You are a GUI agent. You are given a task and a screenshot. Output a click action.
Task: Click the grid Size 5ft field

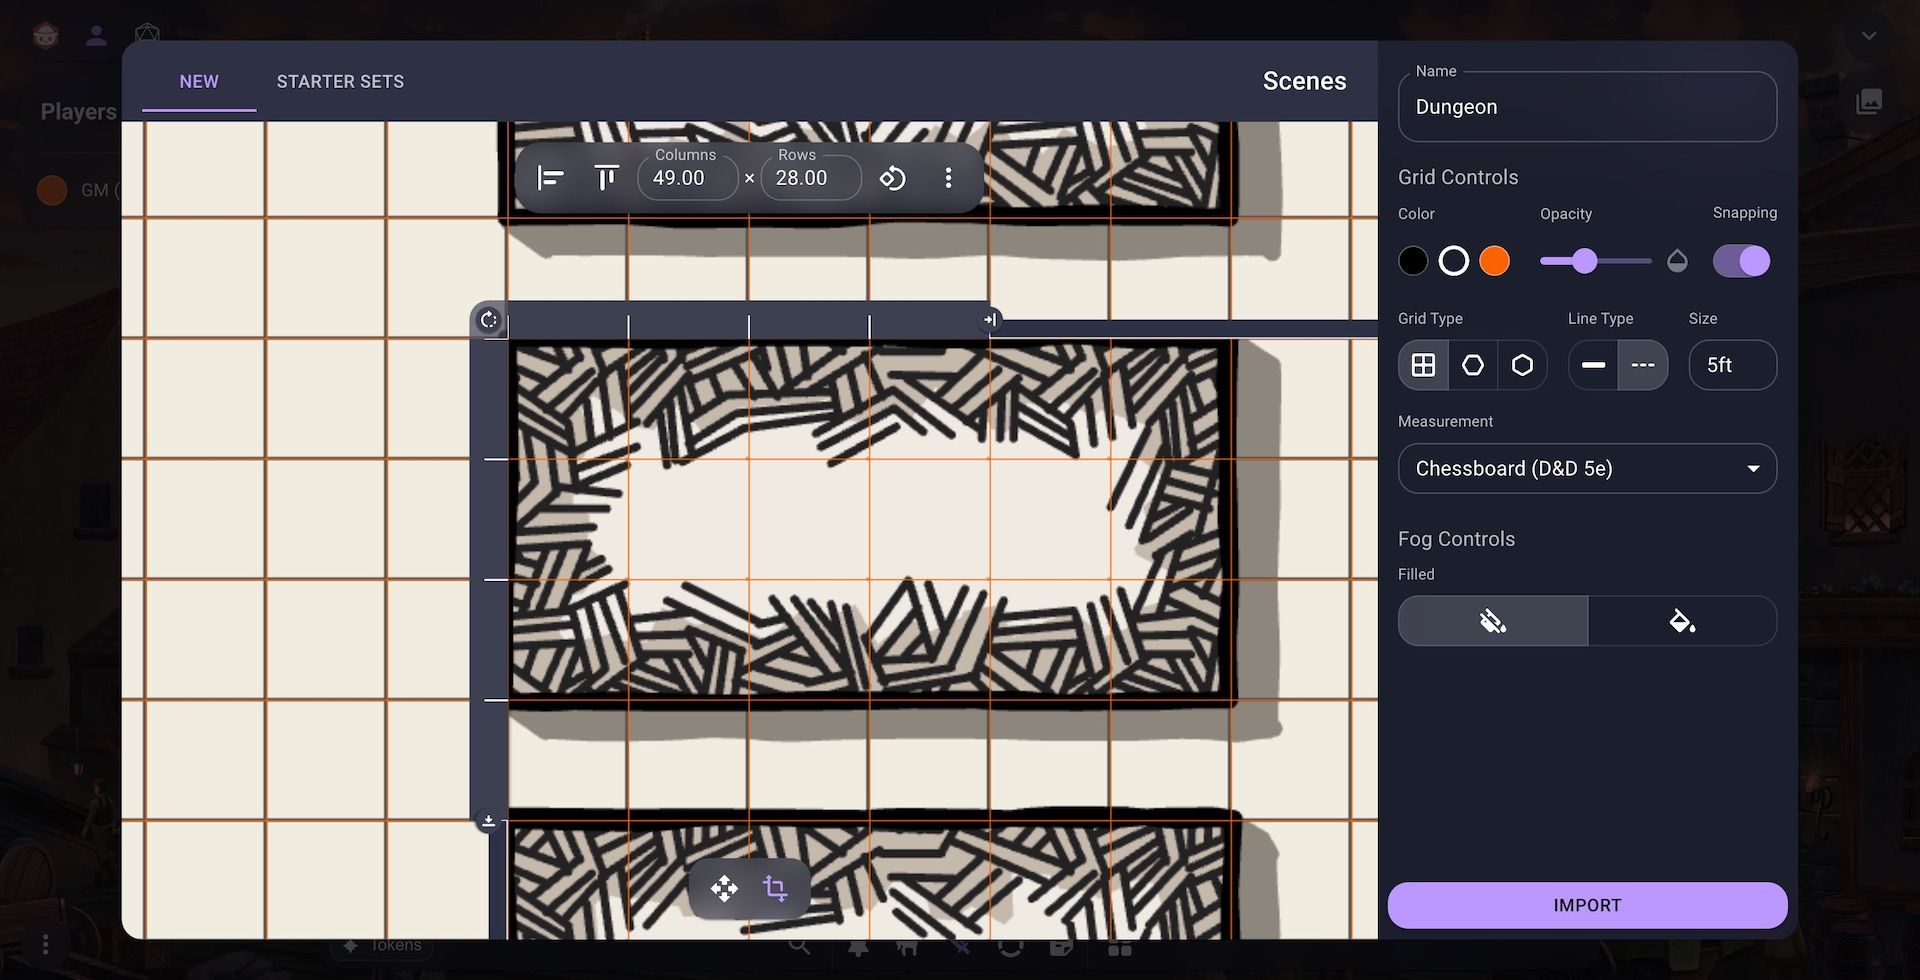pos(1732,365)
